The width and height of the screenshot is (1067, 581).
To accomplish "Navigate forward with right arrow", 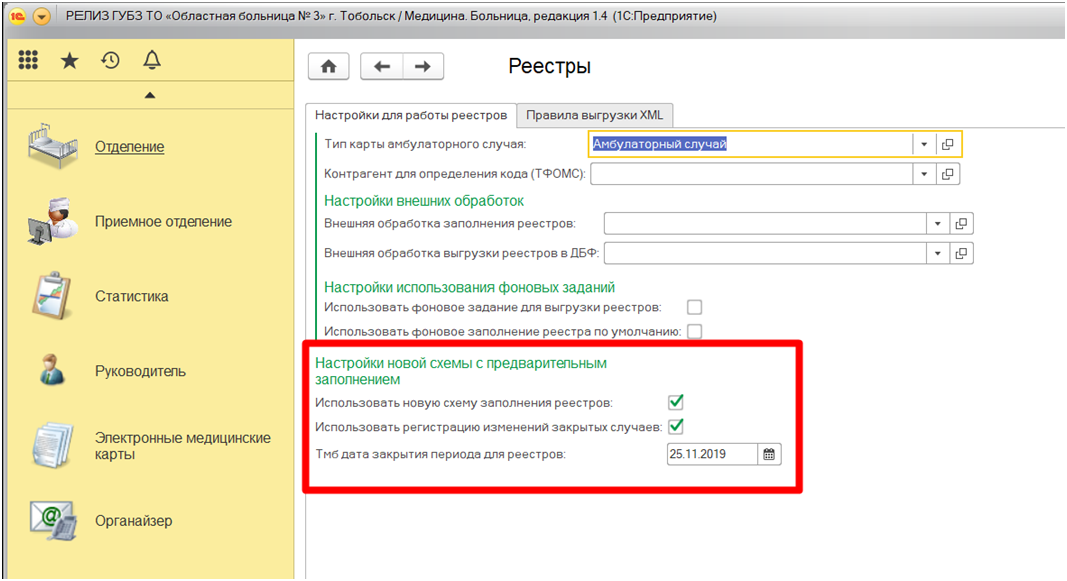I will tap(423, 66).
